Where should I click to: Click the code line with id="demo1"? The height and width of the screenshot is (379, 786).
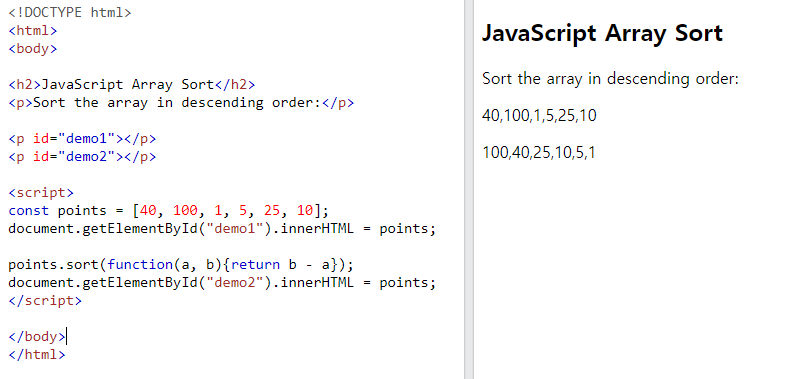pyautogui.click(x=82, y=139)
